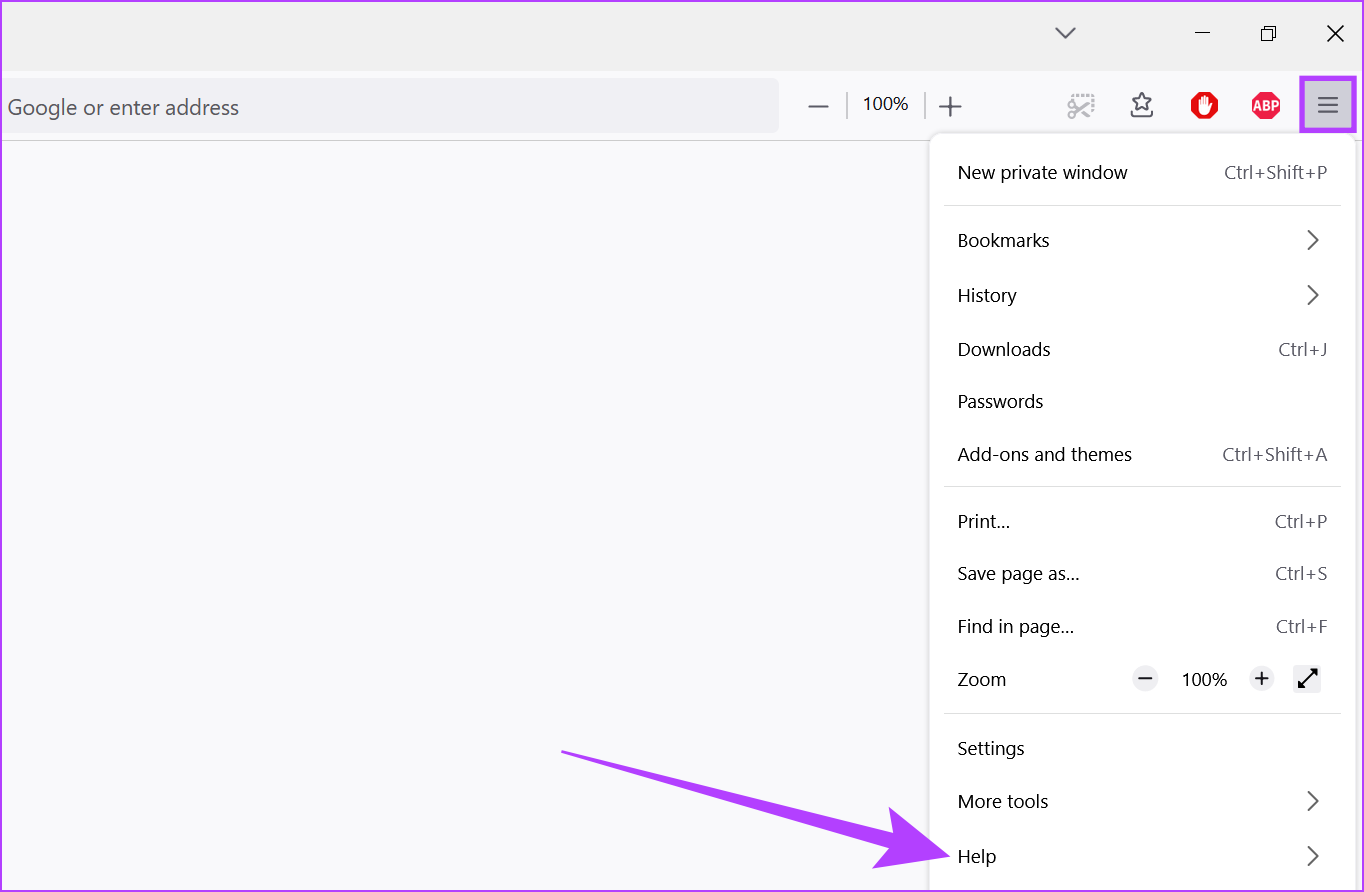Open the list all tabs dropdown arrow
The image size is (1364, 892).
(1065, 33)
